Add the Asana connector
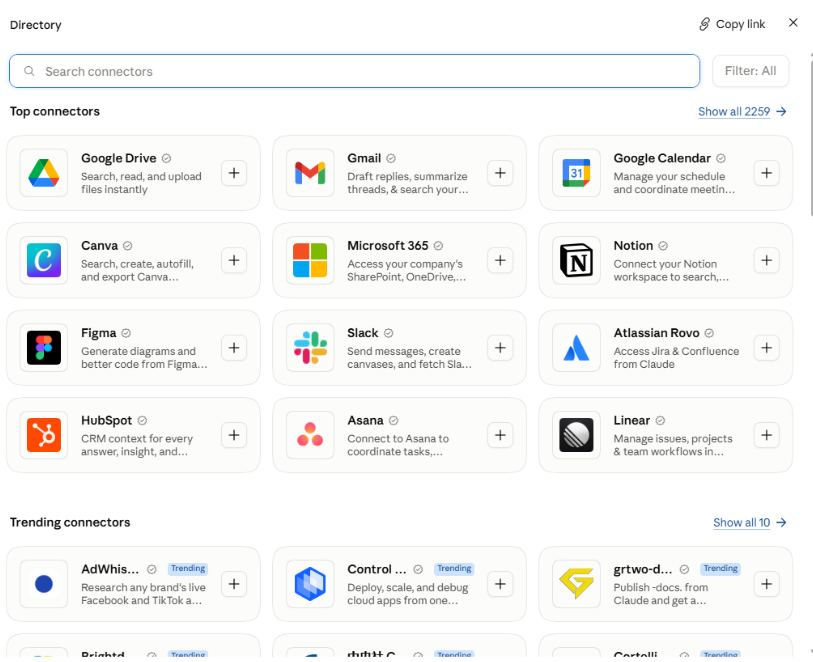The height and width of the screenshot is (662, 813). [x=500, y=435]
